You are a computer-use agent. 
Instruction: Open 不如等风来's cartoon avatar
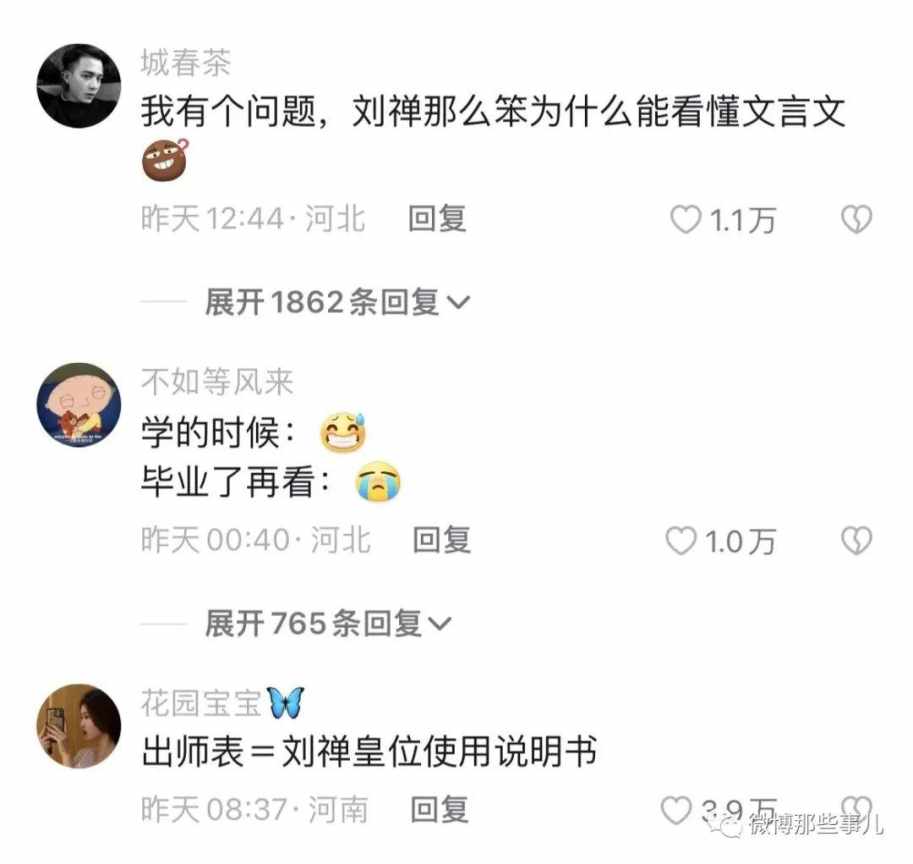point(79,405)
